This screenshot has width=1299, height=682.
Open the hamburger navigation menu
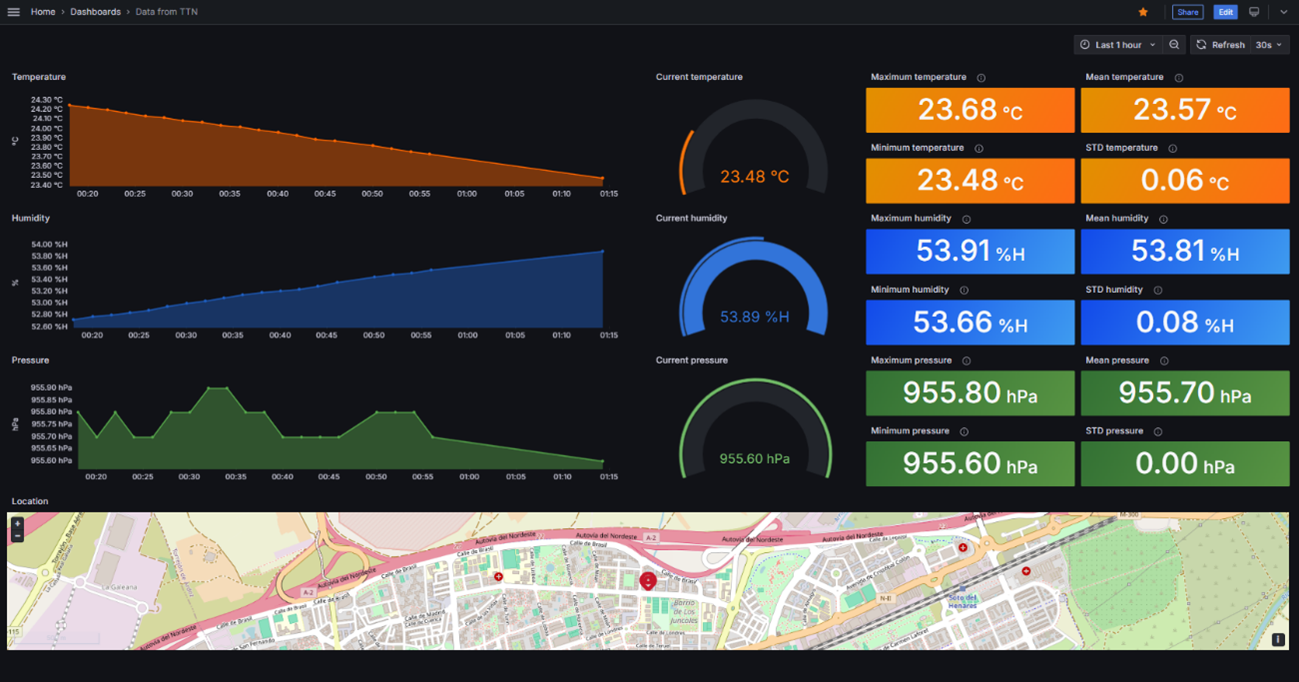(x=13, y=12)
